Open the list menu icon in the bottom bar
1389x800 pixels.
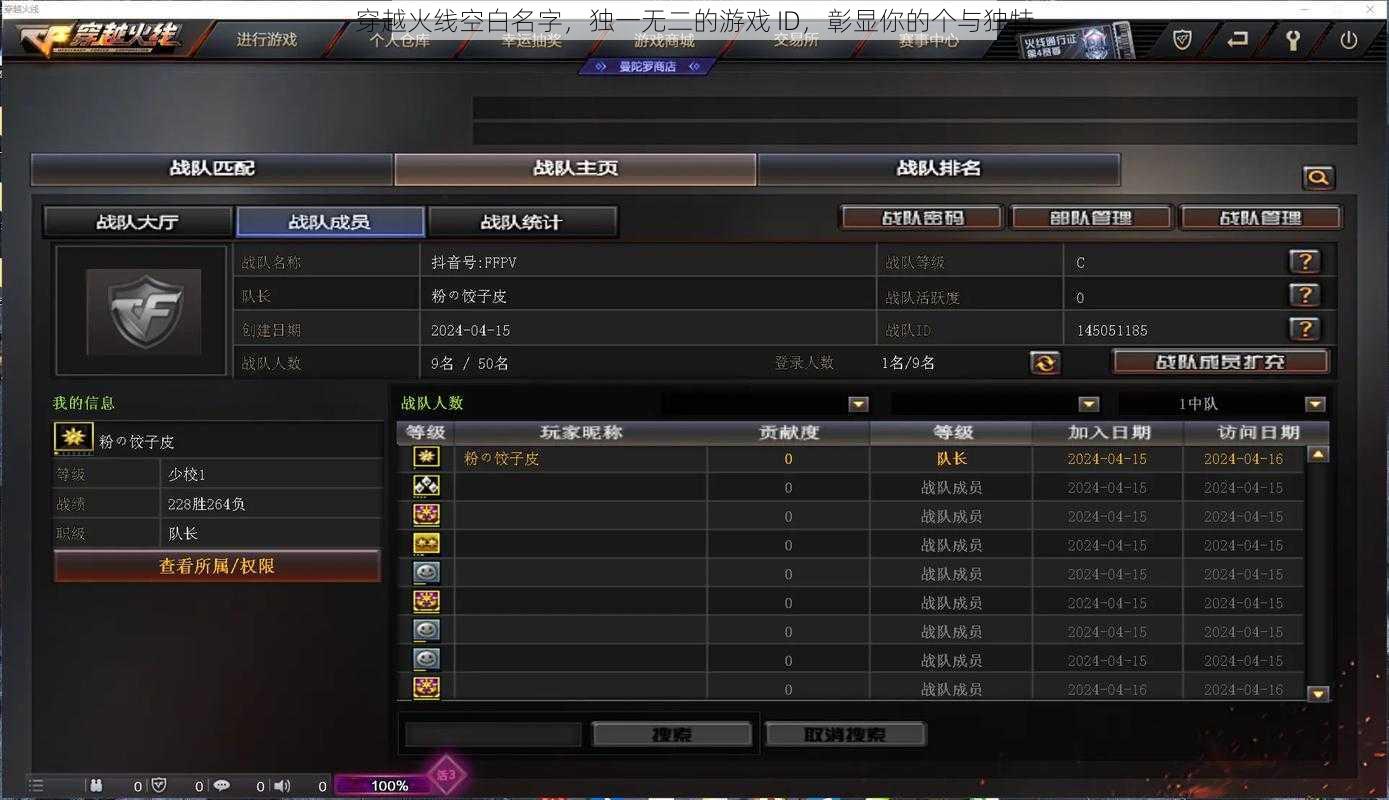pos(36,786)
